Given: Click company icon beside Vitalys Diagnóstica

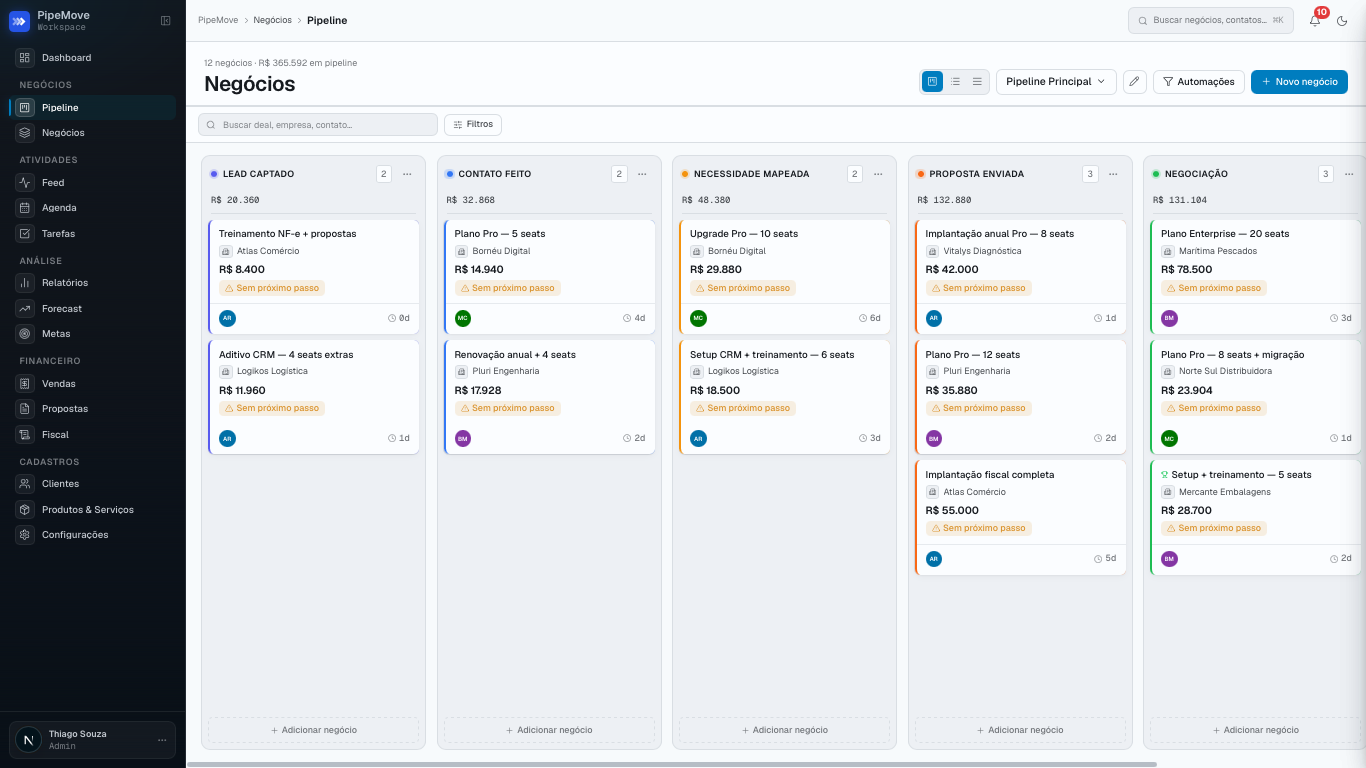Looking at the screenshot, I should pyautogui.click(x=933, y=251).
